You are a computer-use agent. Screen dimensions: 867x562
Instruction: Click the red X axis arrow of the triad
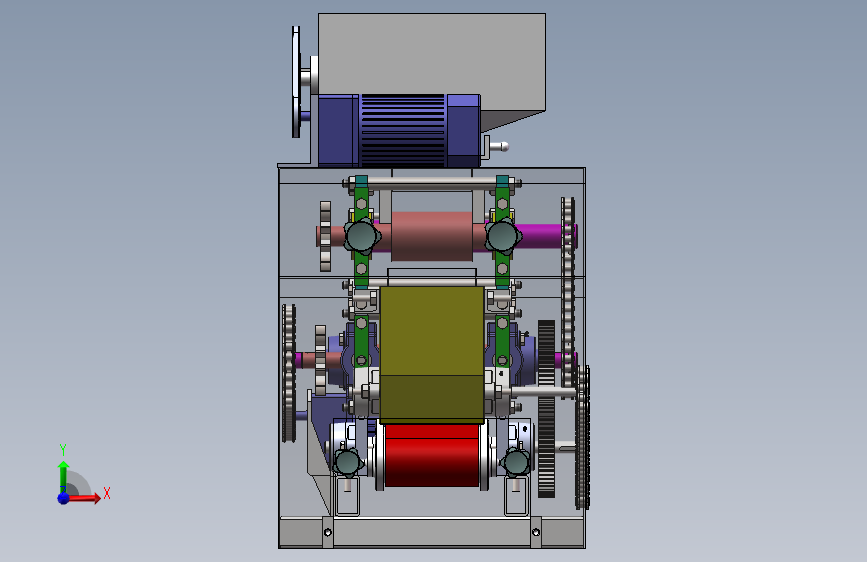pos(85,498)
